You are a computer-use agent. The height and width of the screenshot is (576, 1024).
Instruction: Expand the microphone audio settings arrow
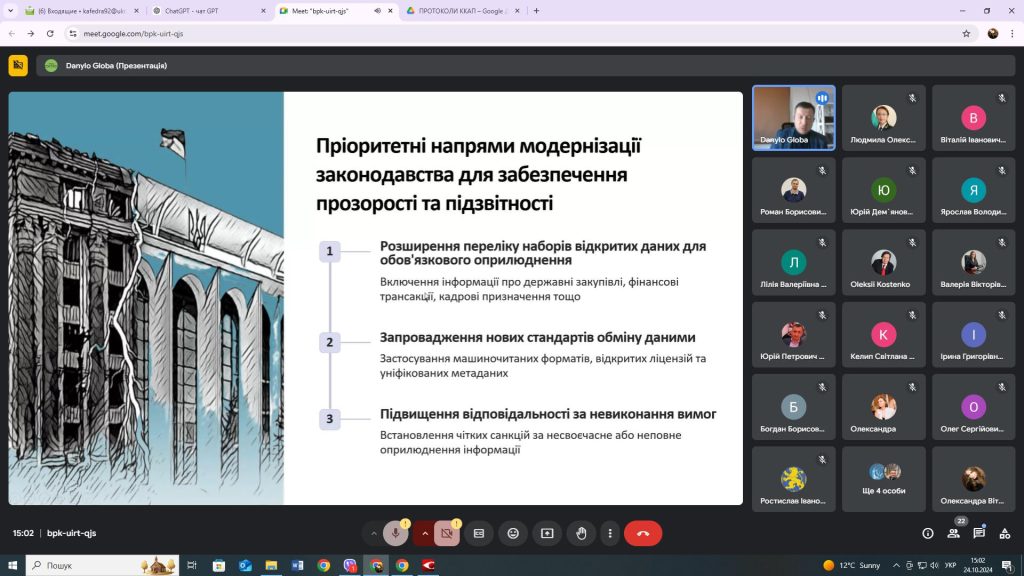[x=374, y=534]
